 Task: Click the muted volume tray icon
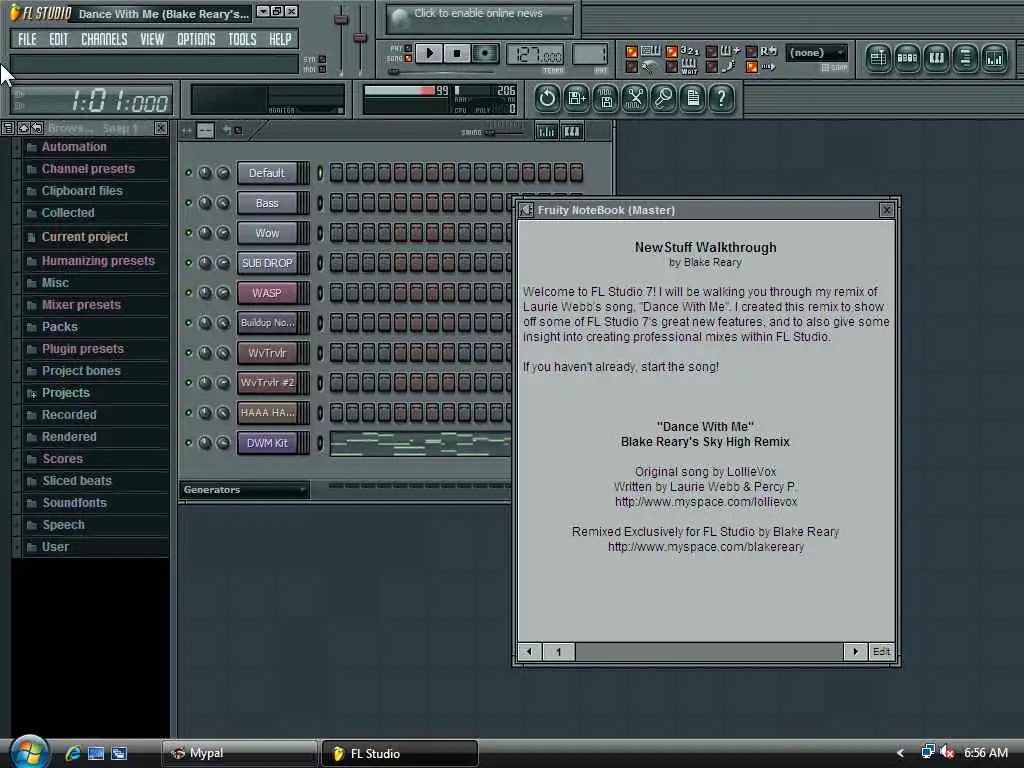[947, 753]
